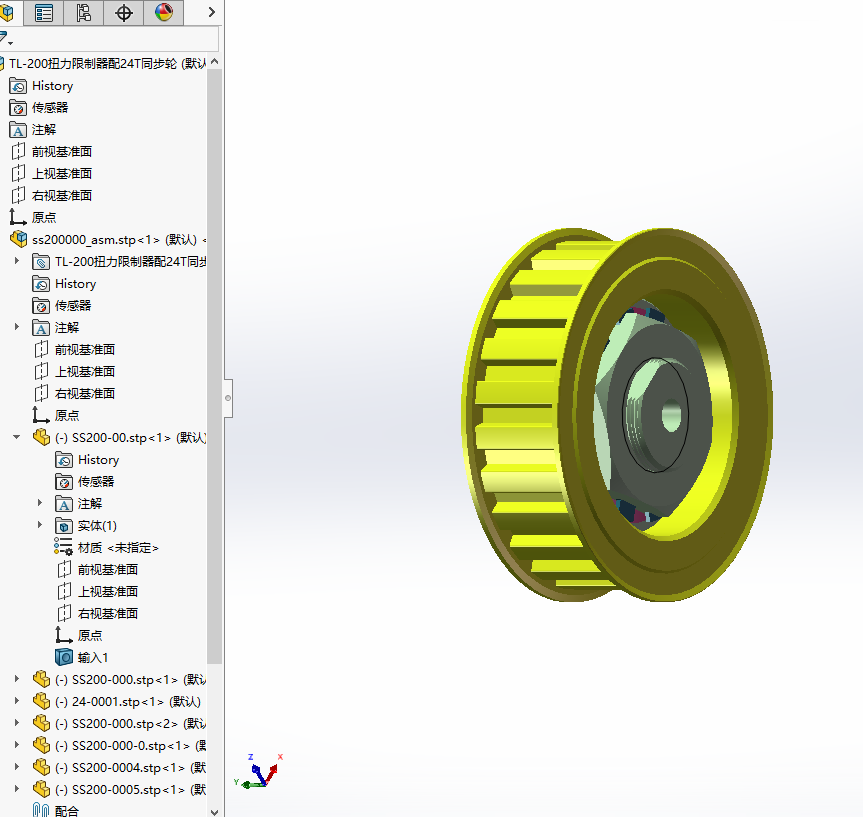Click the gray hub center of model
The width and height of the screenshot is (863, 817).
click(655, 414)
